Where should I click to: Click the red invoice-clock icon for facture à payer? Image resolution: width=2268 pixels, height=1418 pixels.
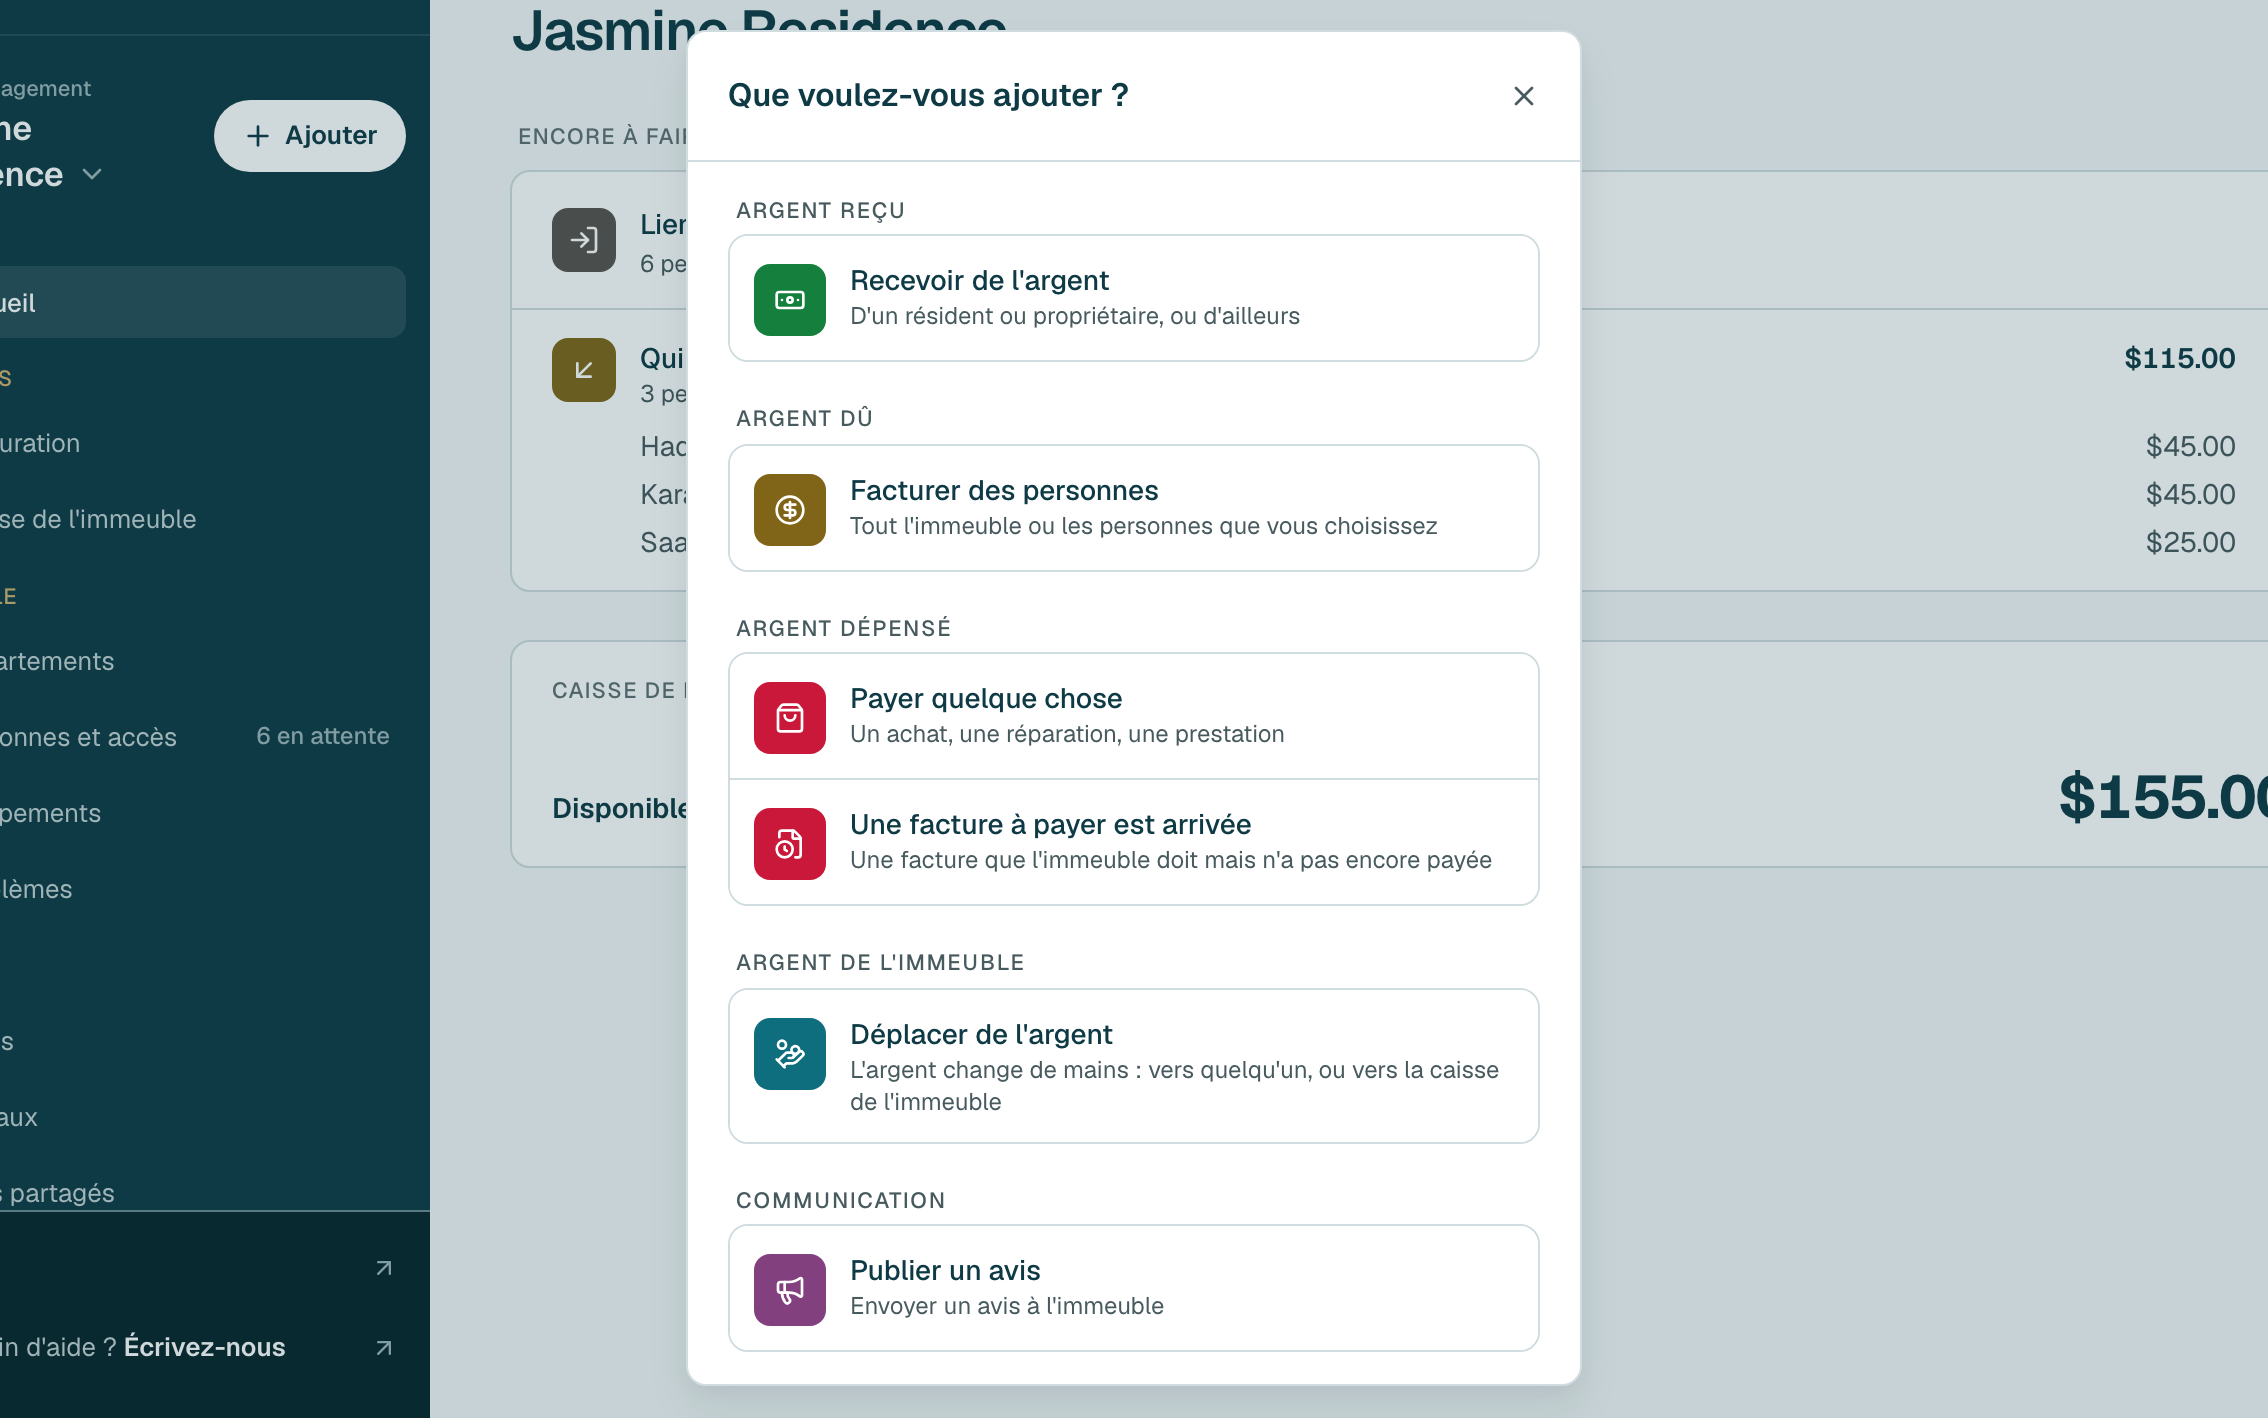[790, 844]
